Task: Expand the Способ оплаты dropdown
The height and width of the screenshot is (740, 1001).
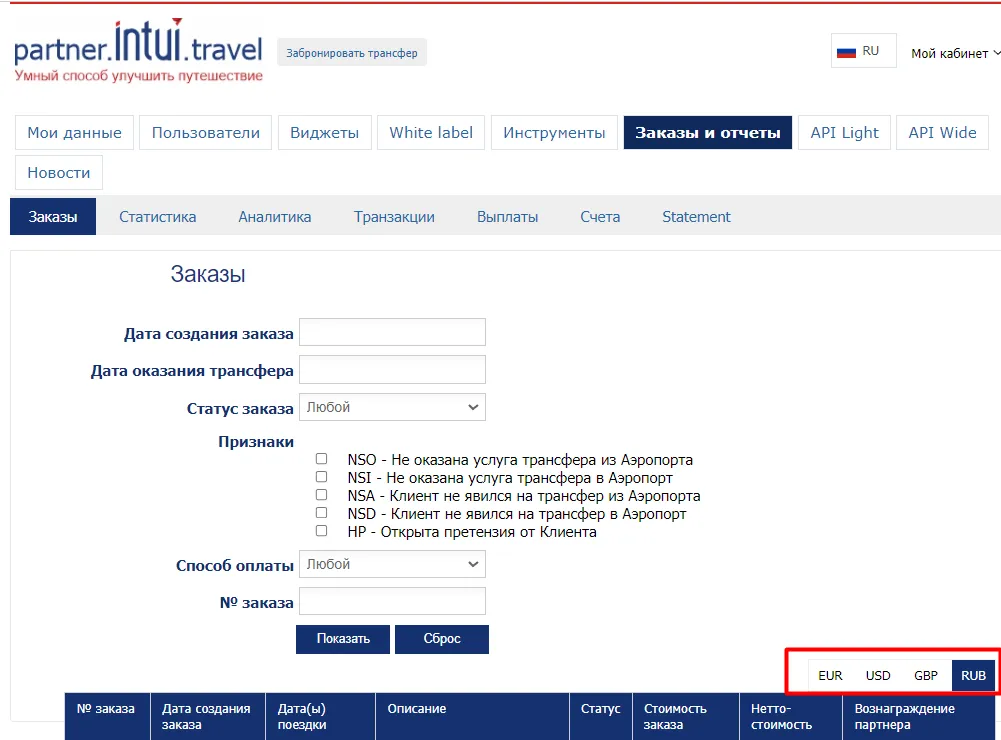Action: 392,564
